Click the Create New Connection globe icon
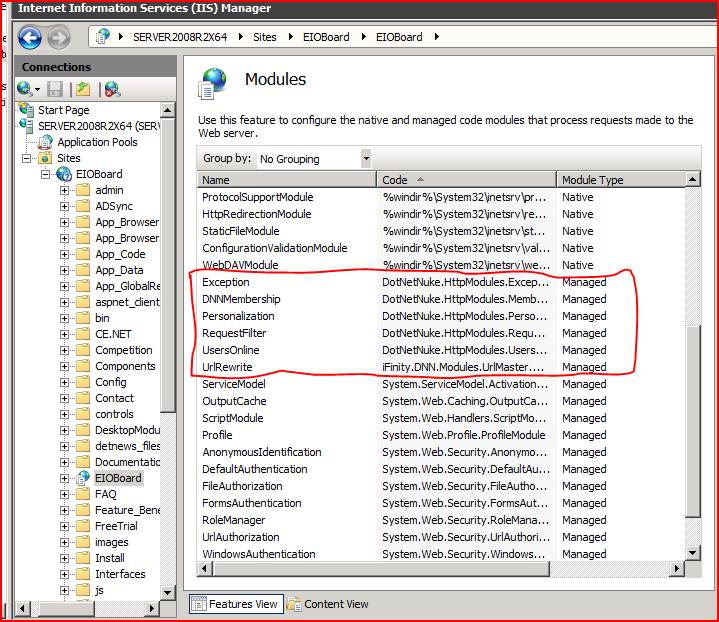 24,89
